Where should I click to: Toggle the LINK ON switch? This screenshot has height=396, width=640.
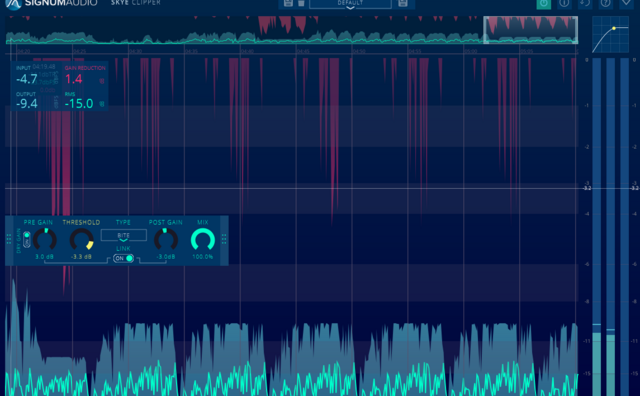(x=123, y=258)
